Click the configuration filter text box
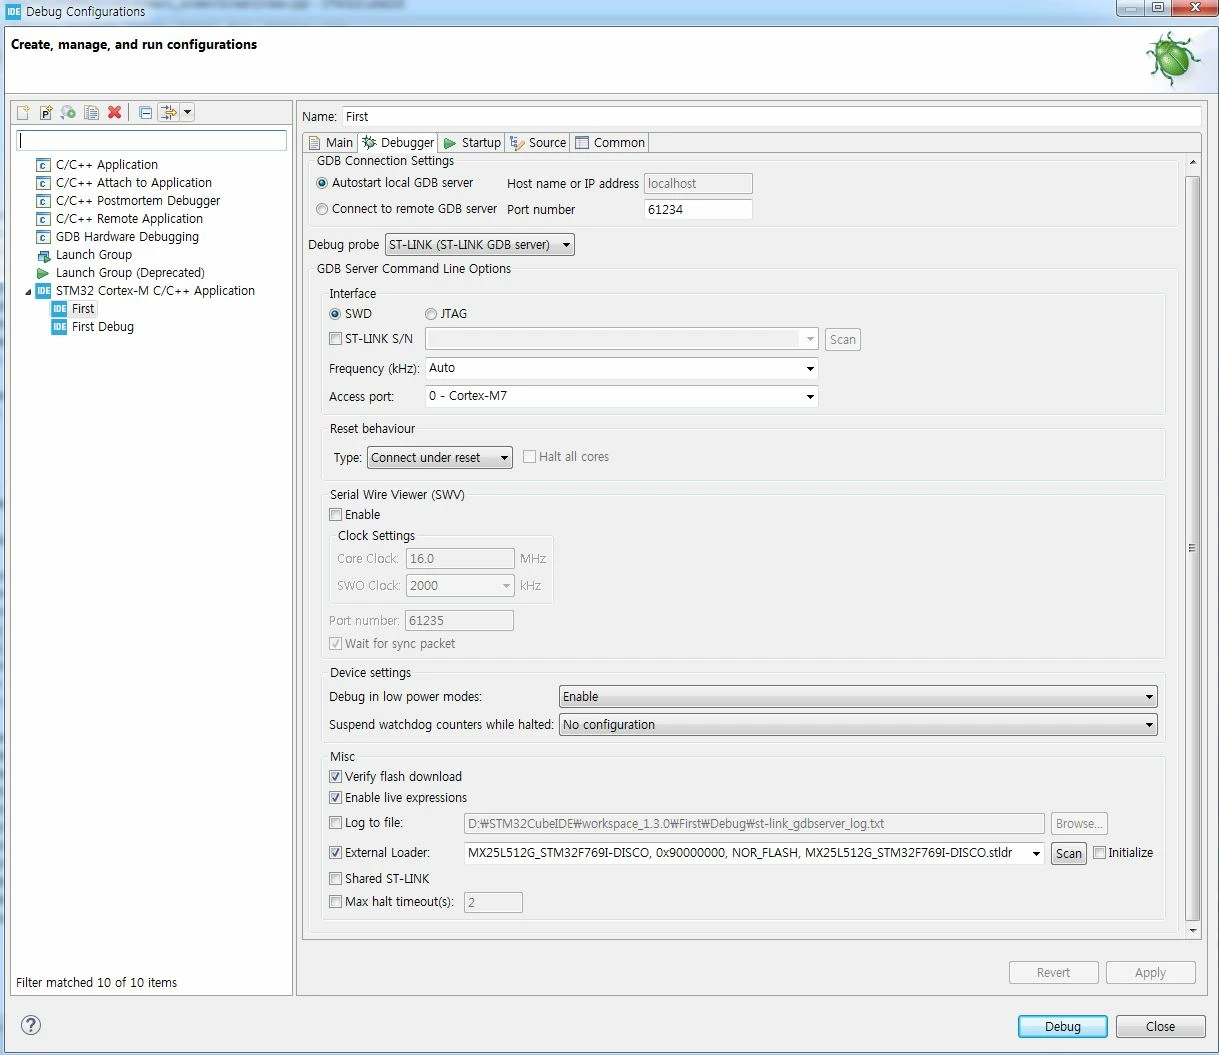The image size is (1219, 1055). point(152,140)
